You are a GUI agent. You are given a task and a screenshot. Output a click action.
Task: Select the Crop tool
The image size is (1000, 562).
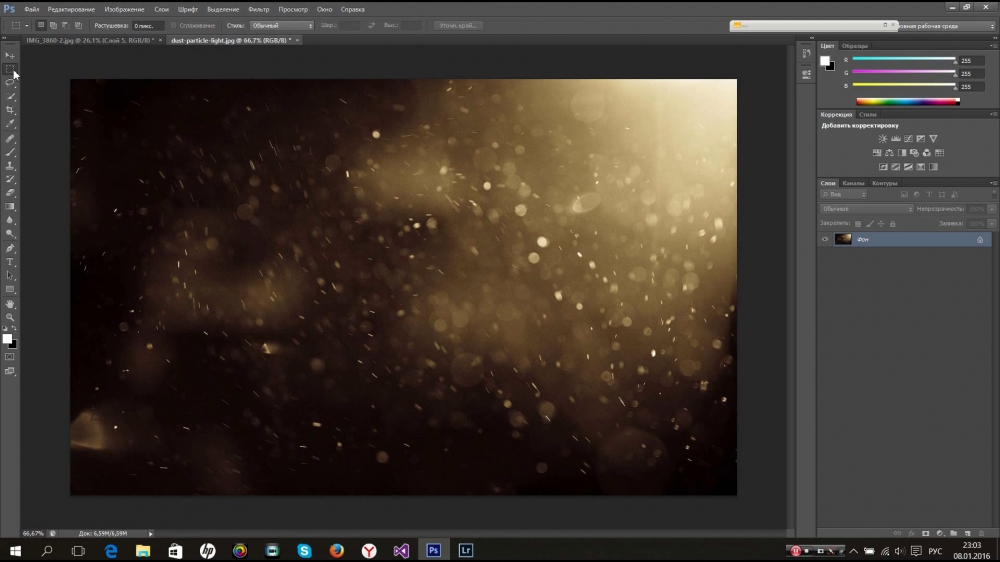coord(10,110)
